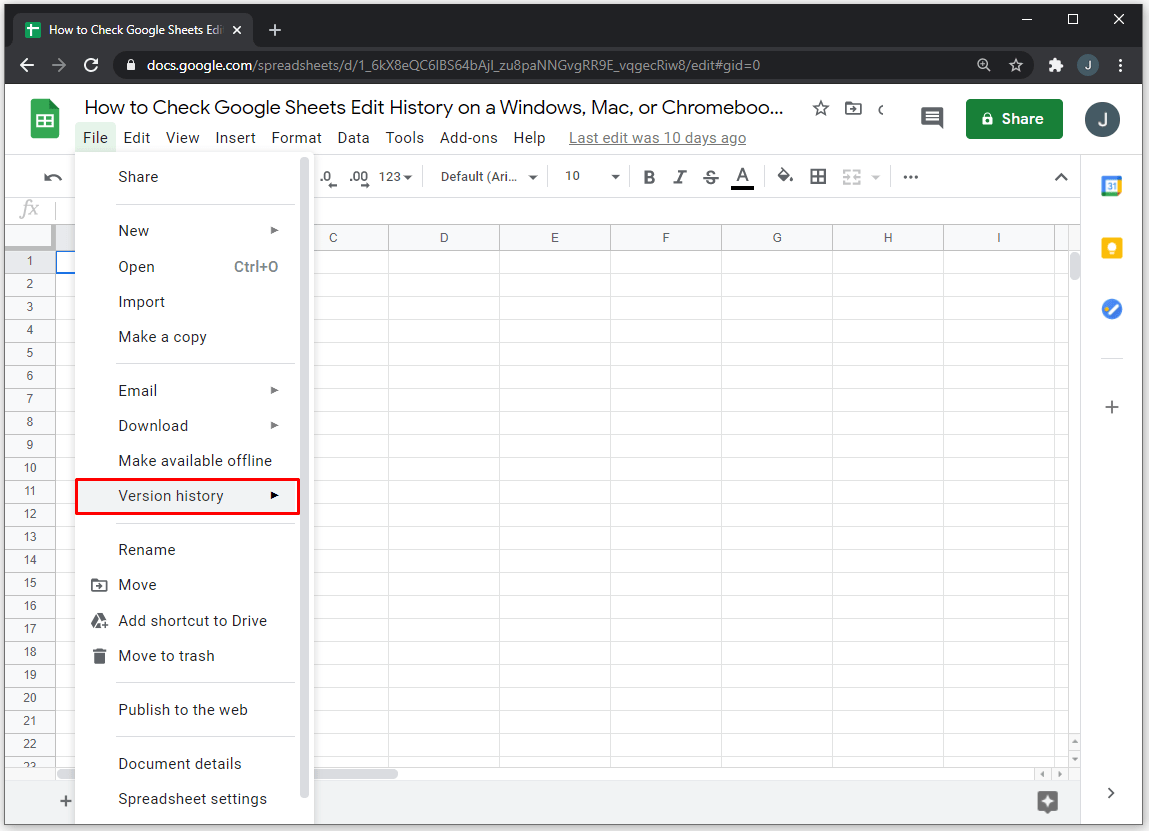Select Make a copy menu entry
The width and height of the screenshot is (1149, 831).
pos(162,337)
